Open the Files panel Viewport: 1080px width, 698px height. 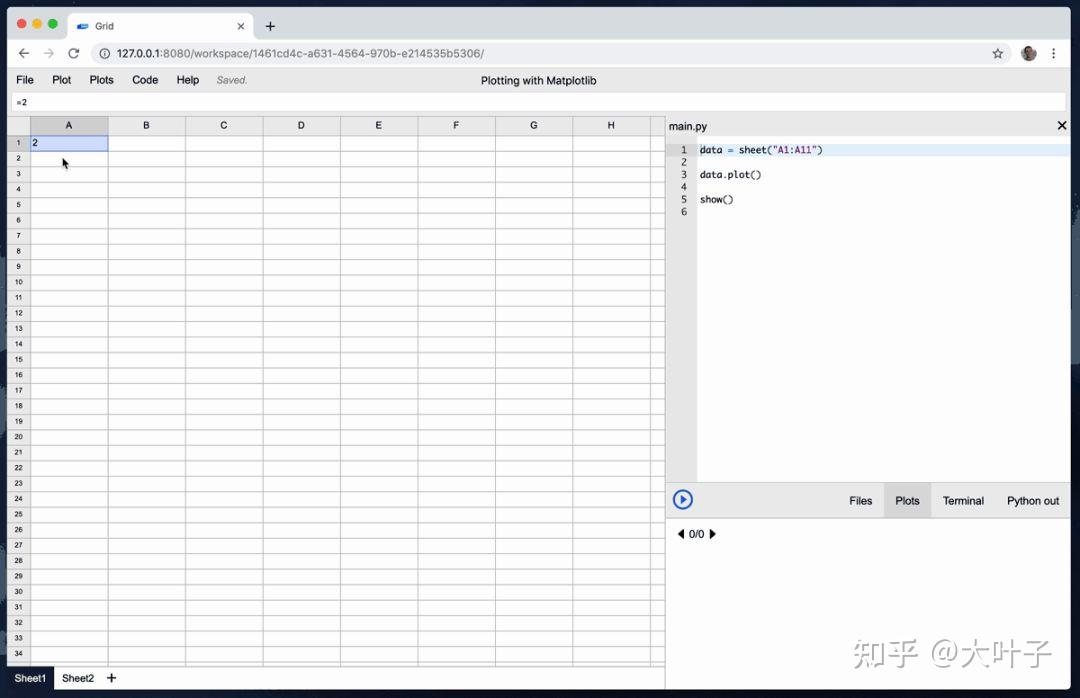pyautogui.click(x=860, y=500)
